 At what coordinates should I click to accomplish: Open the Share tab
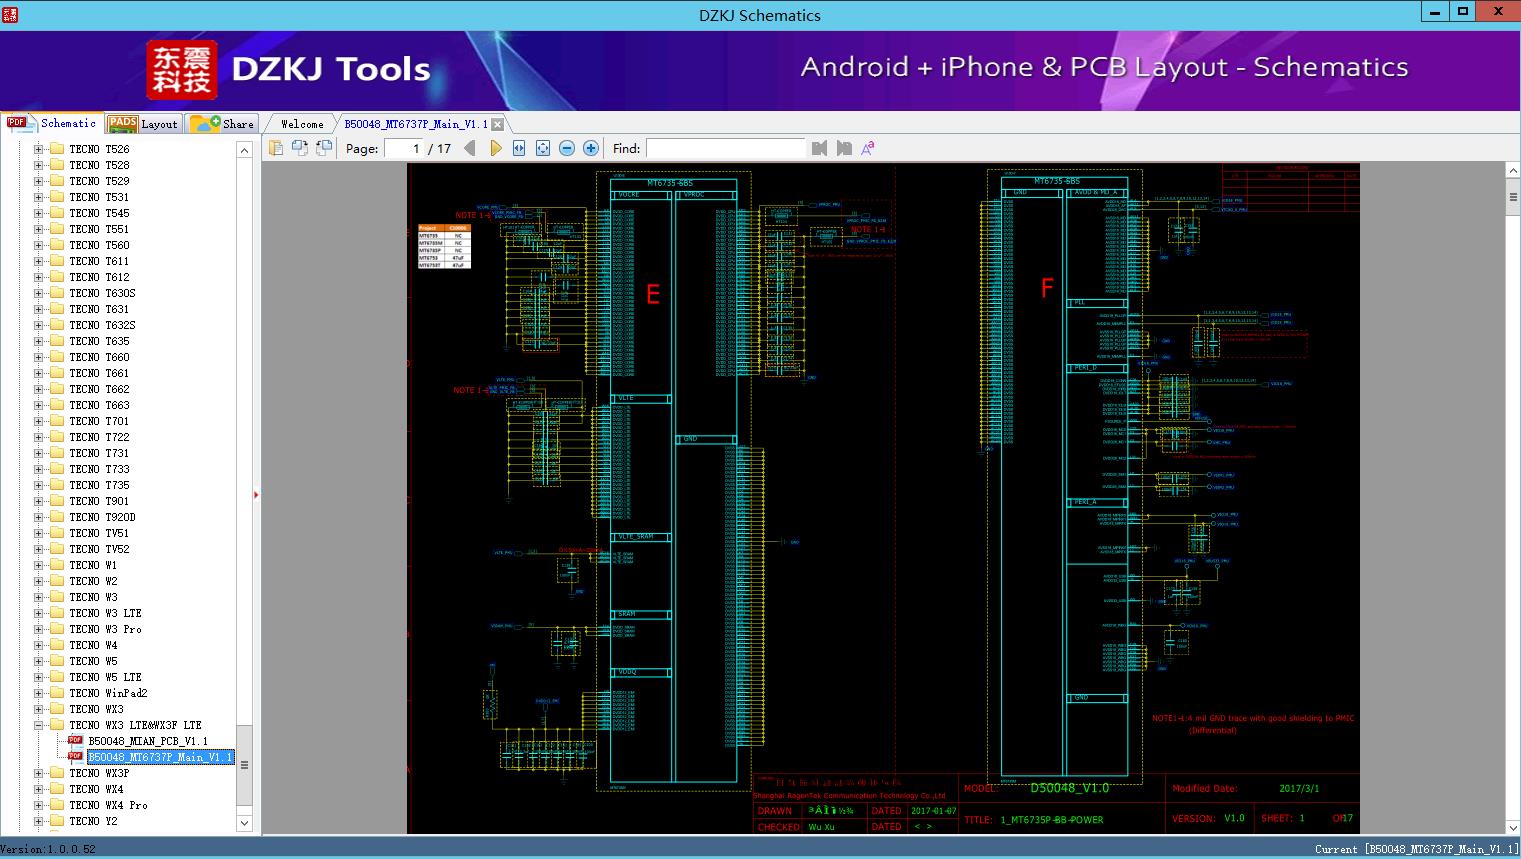point(223,124)
